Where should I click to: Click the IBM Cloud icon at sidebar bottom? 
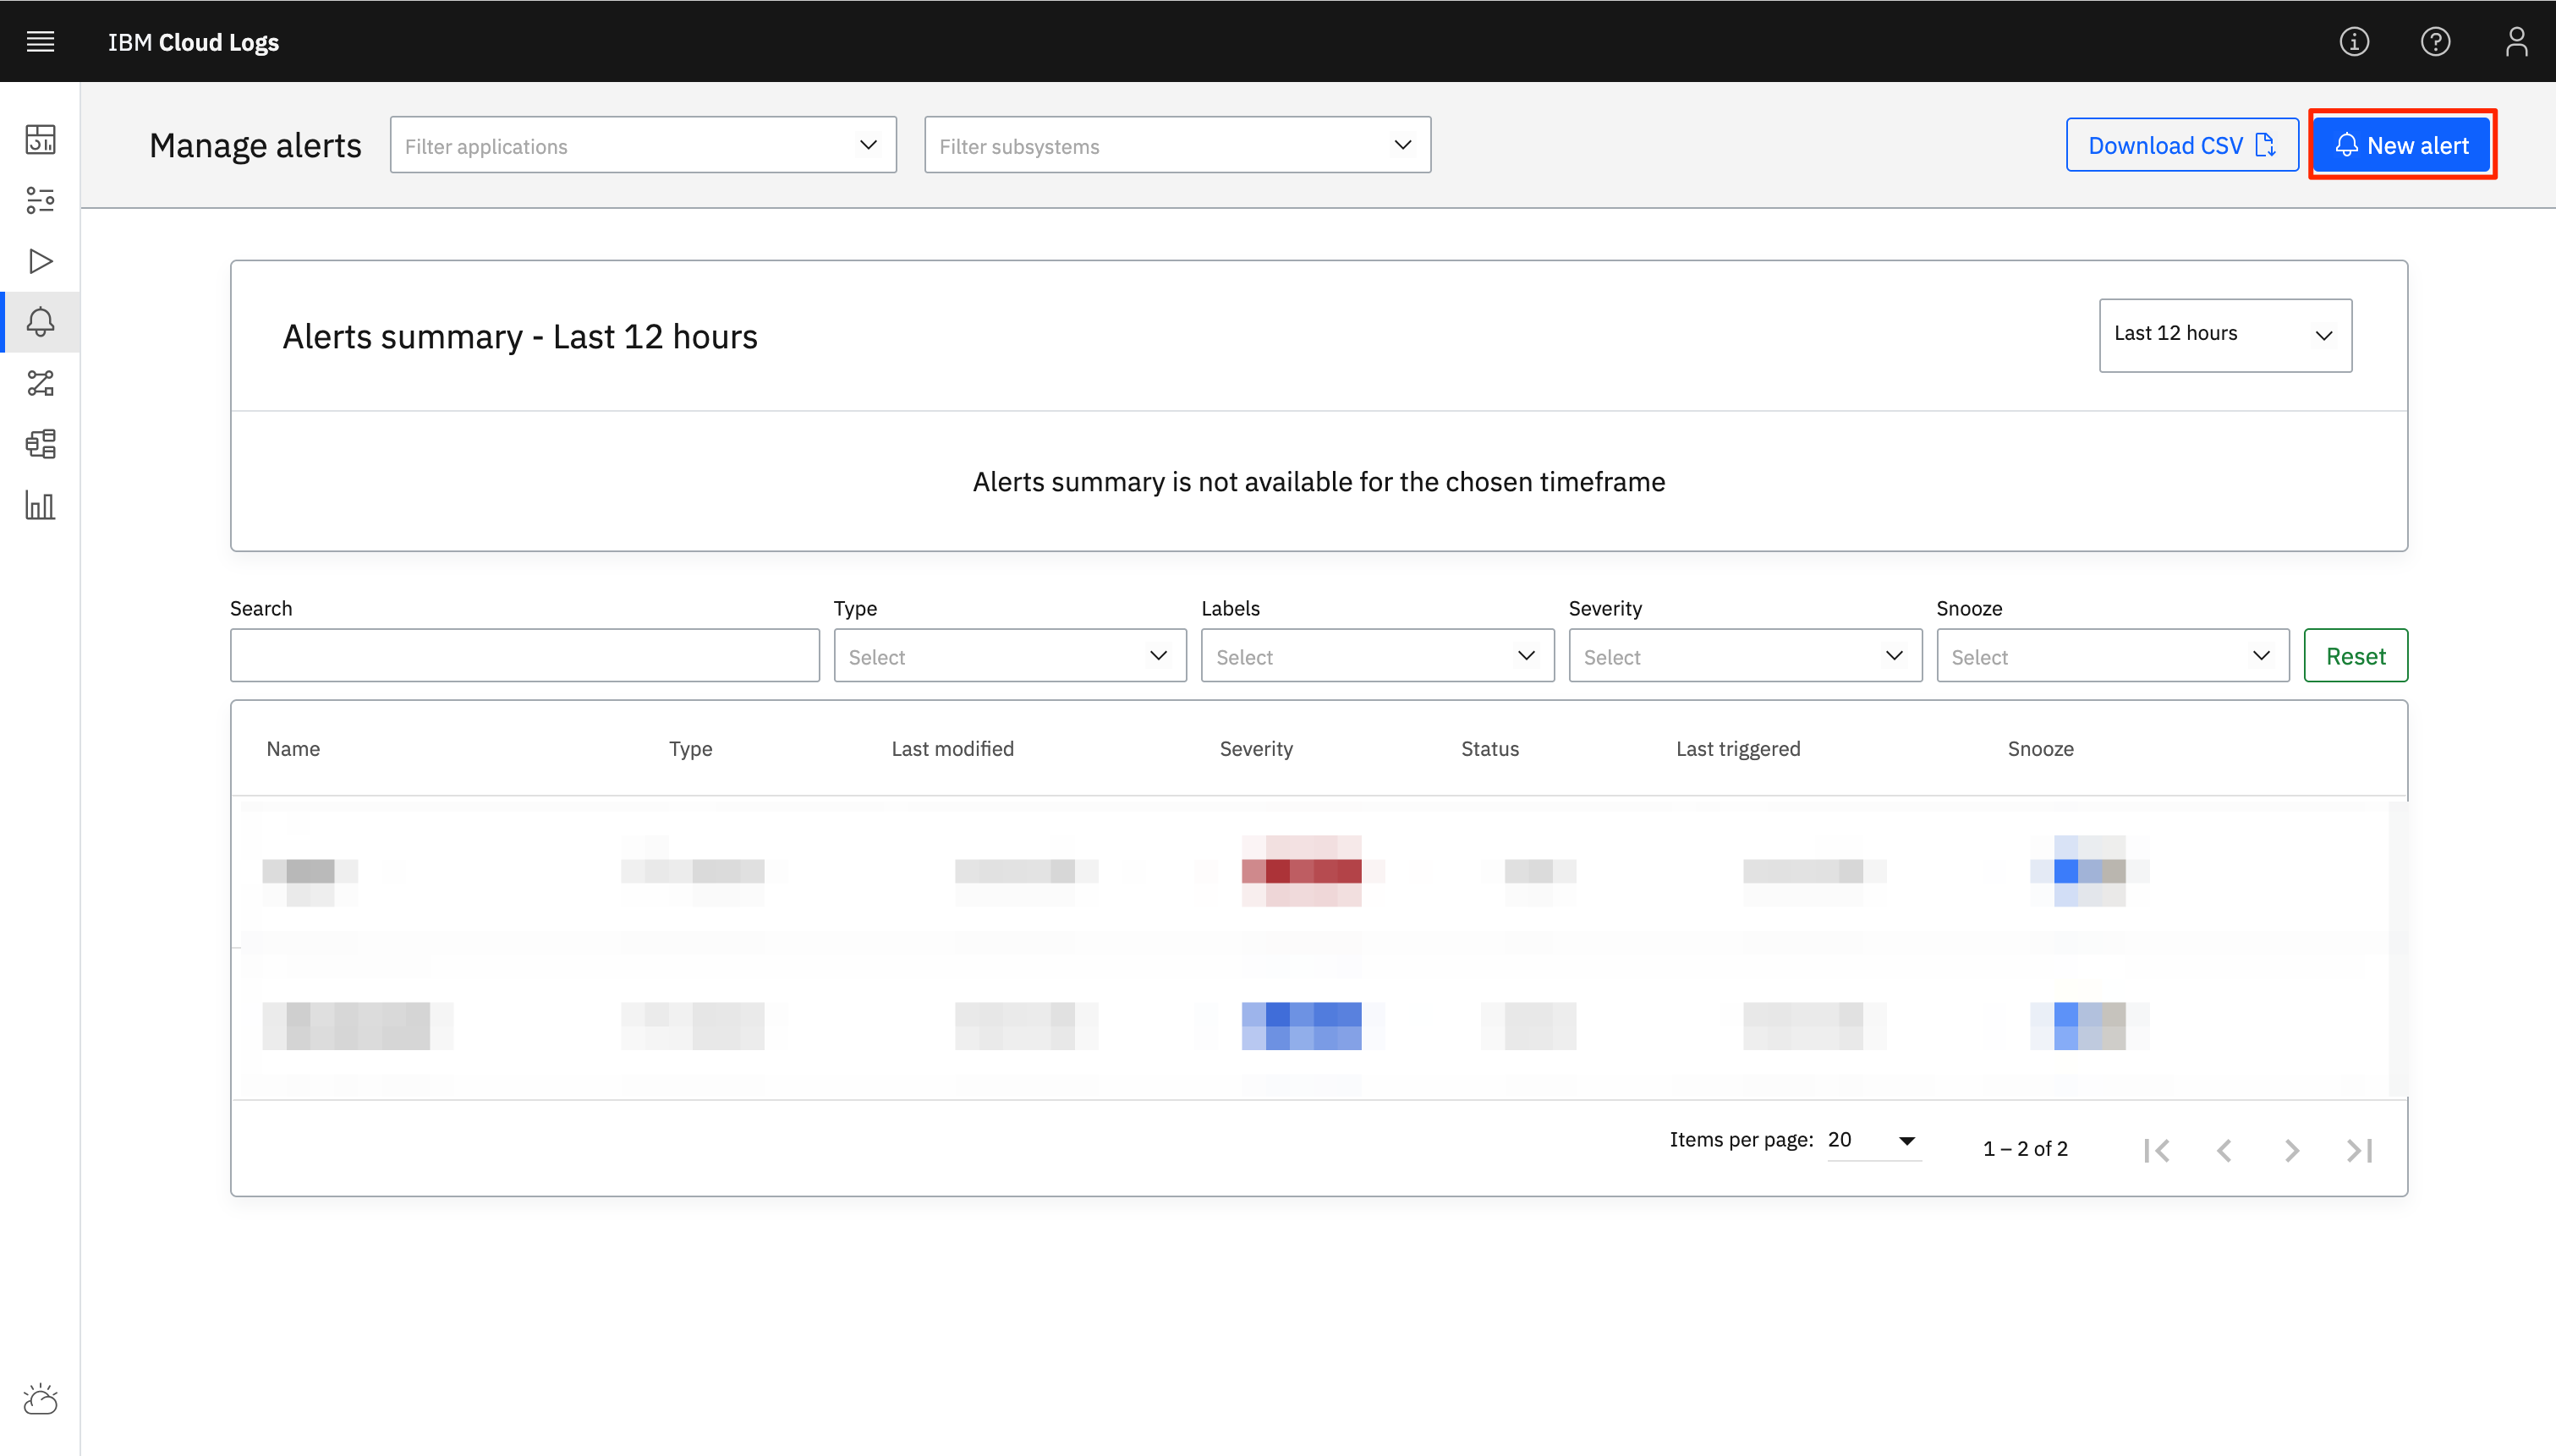(40, 1399)
